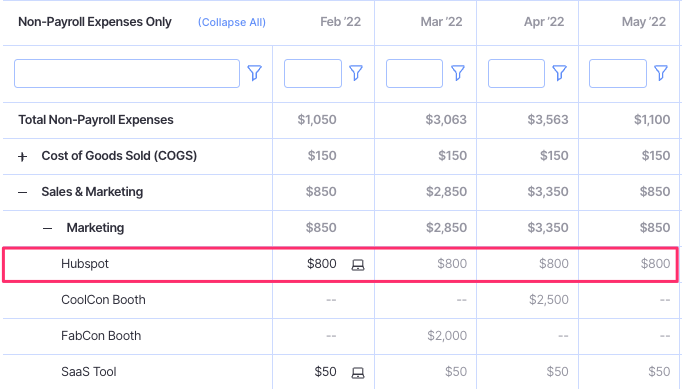The height and width of the screenshot is (389, 682).
Task: Click SaaS Tool's $50 value for Apr '22
Action: [x=558, y=372]
